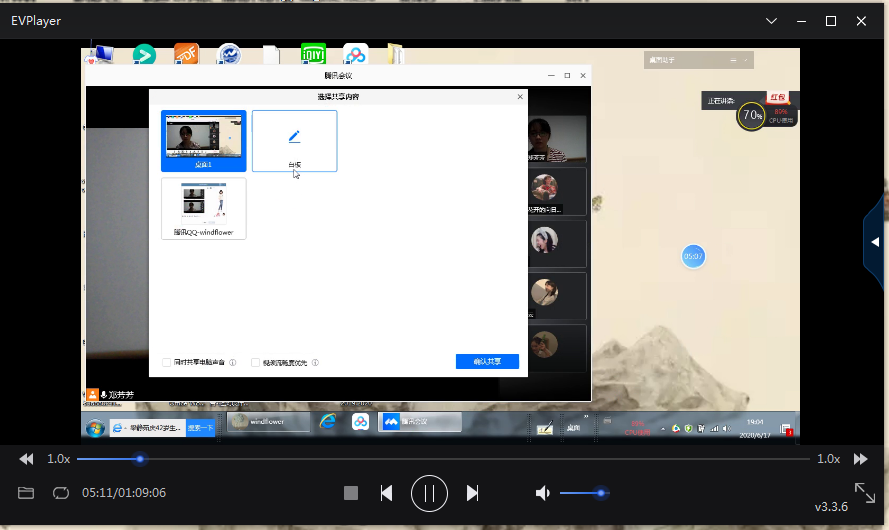
Task: Open the orange PDF desktop icon
Action: click(x=186, y=54)
